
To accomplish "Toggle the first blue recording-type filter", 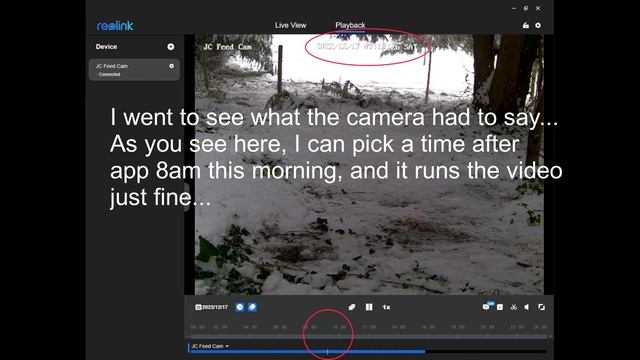I will click(240, 307).
